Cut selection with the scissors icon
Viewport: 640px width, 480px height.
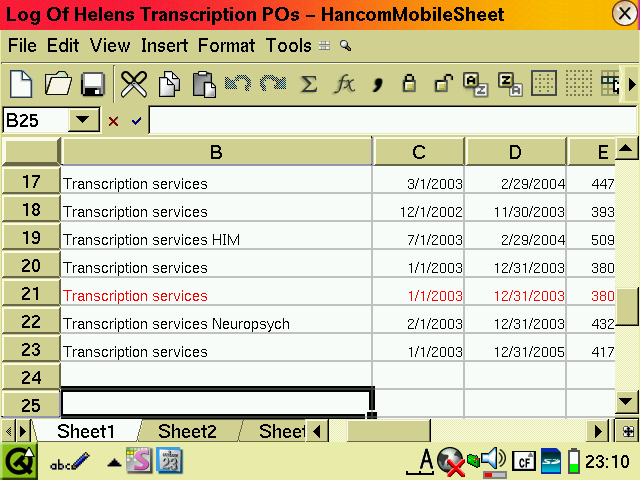click(134, 84)
